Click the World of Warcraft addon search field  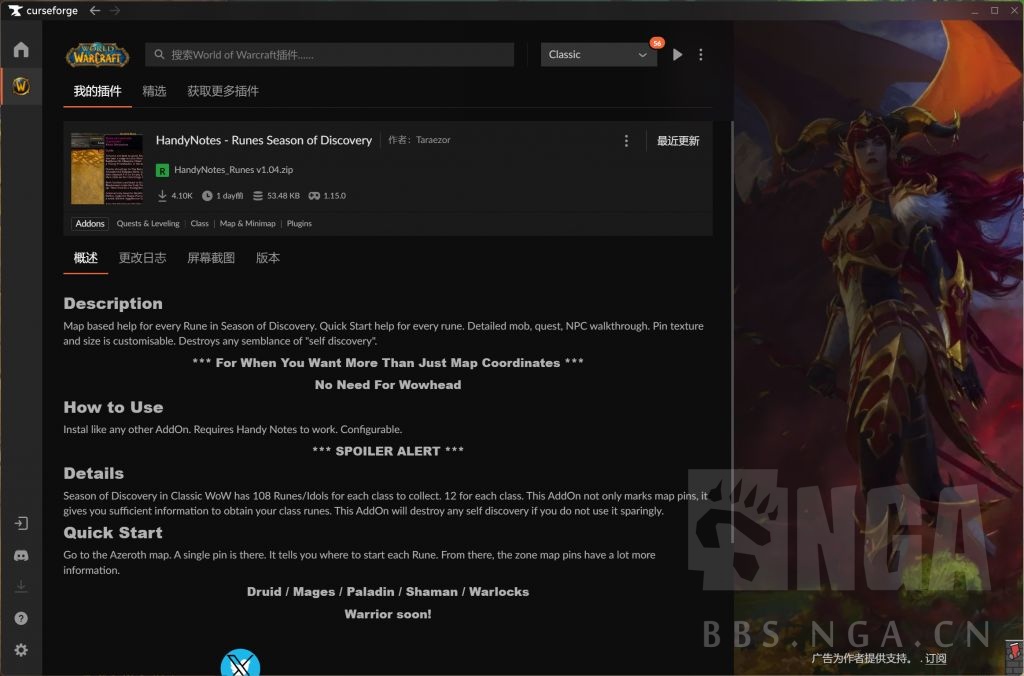click(x=330, y=55)
